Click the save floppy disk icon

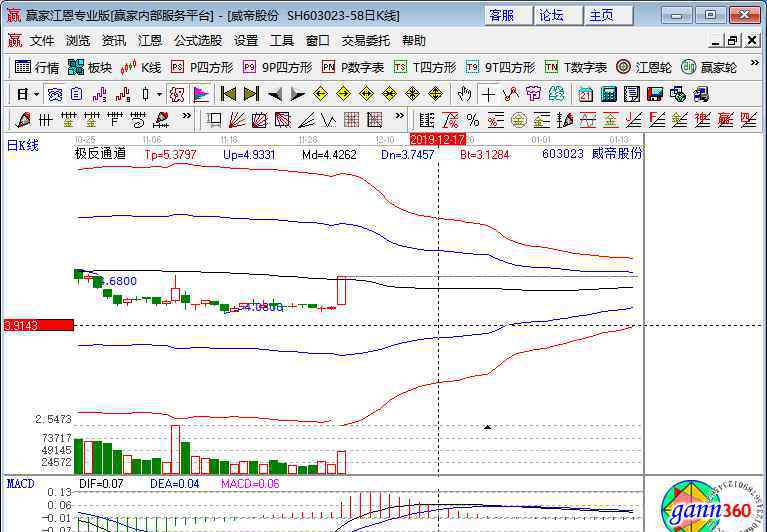[654, 94]
